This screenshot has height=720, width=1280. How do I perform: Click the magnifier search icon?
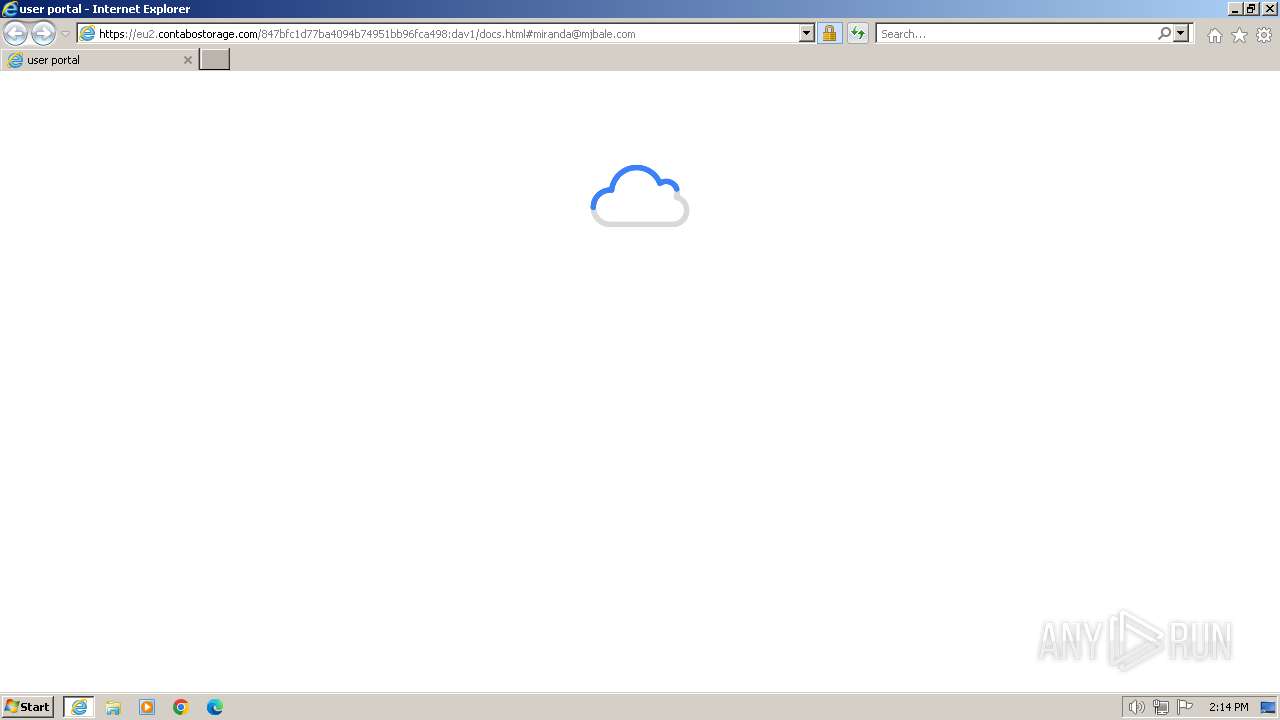pos(1164,34)
